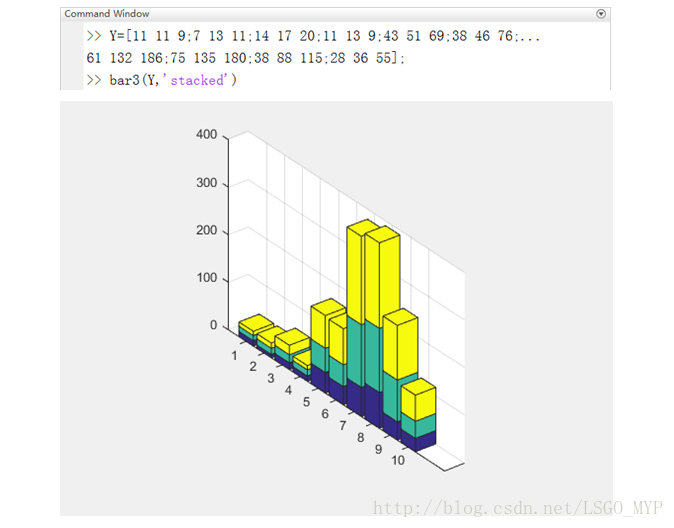
Task: Click the axis tick label 4
Action: click(288, 390)
